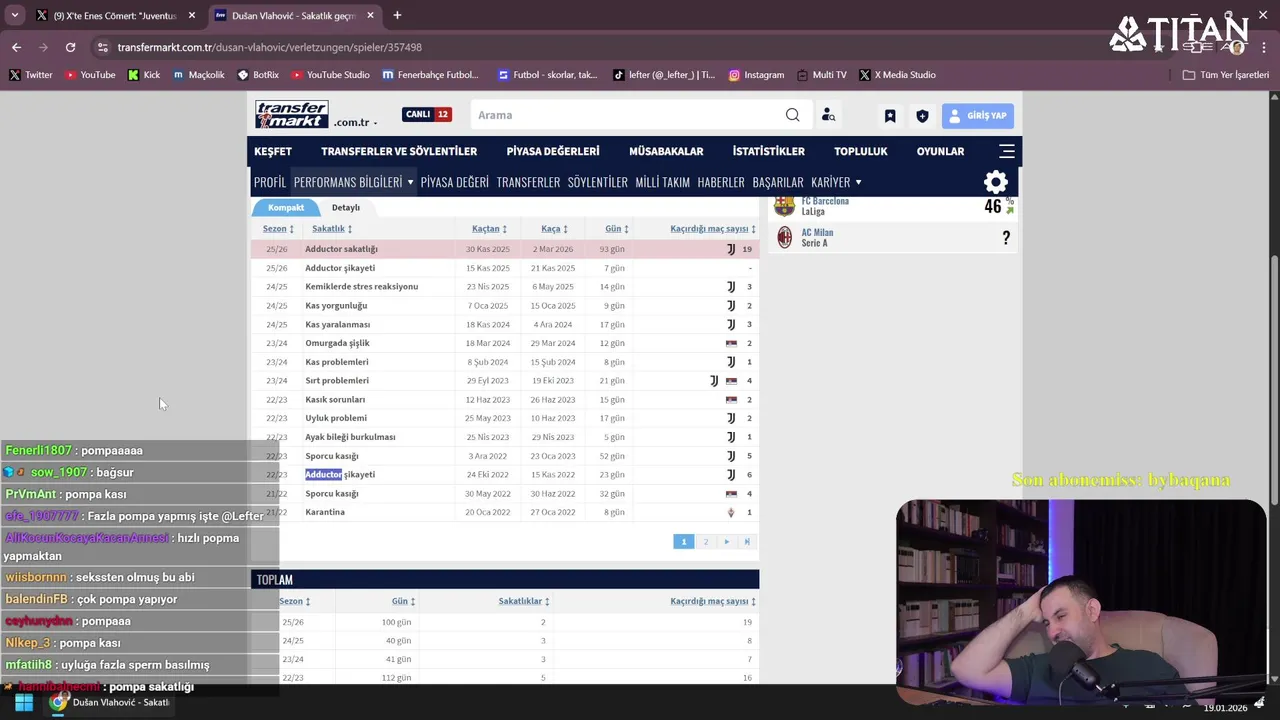The image size is (1280, 720).
Task: Switch to the Detaylı tab
Action: (346, 207)
